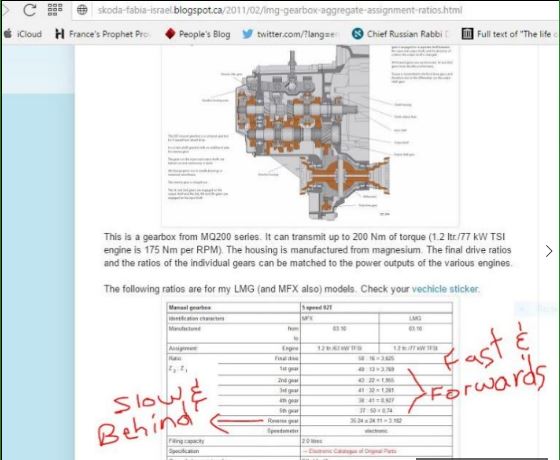The height and width of the screenshot is (460, 560).
Task: Click the 'Final drive' table row label
Action: pyautogui.click(x=286, y=358)
